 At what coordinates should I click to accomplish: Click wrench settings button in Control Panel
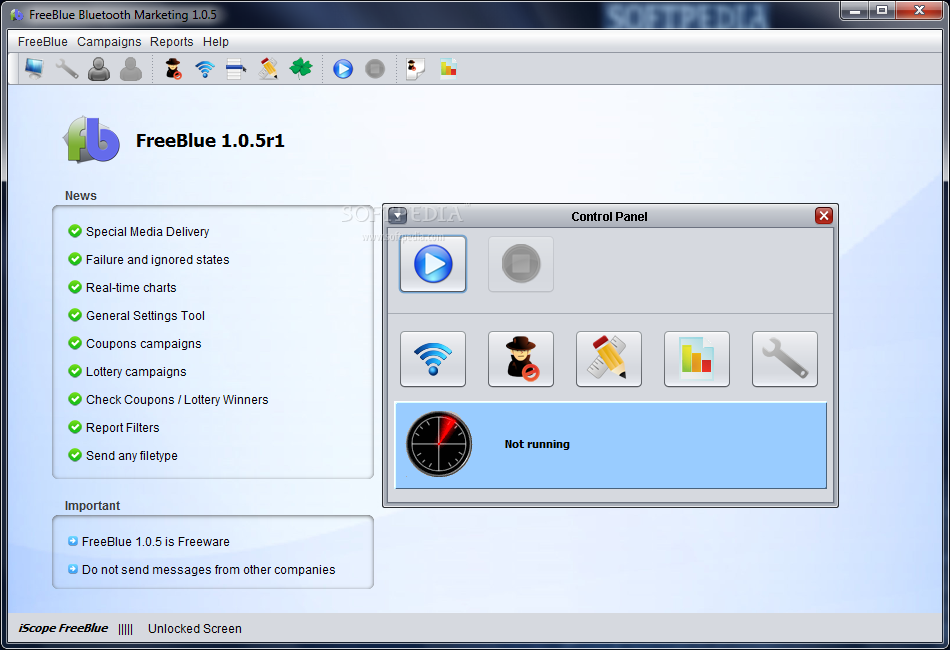[785, 359]
